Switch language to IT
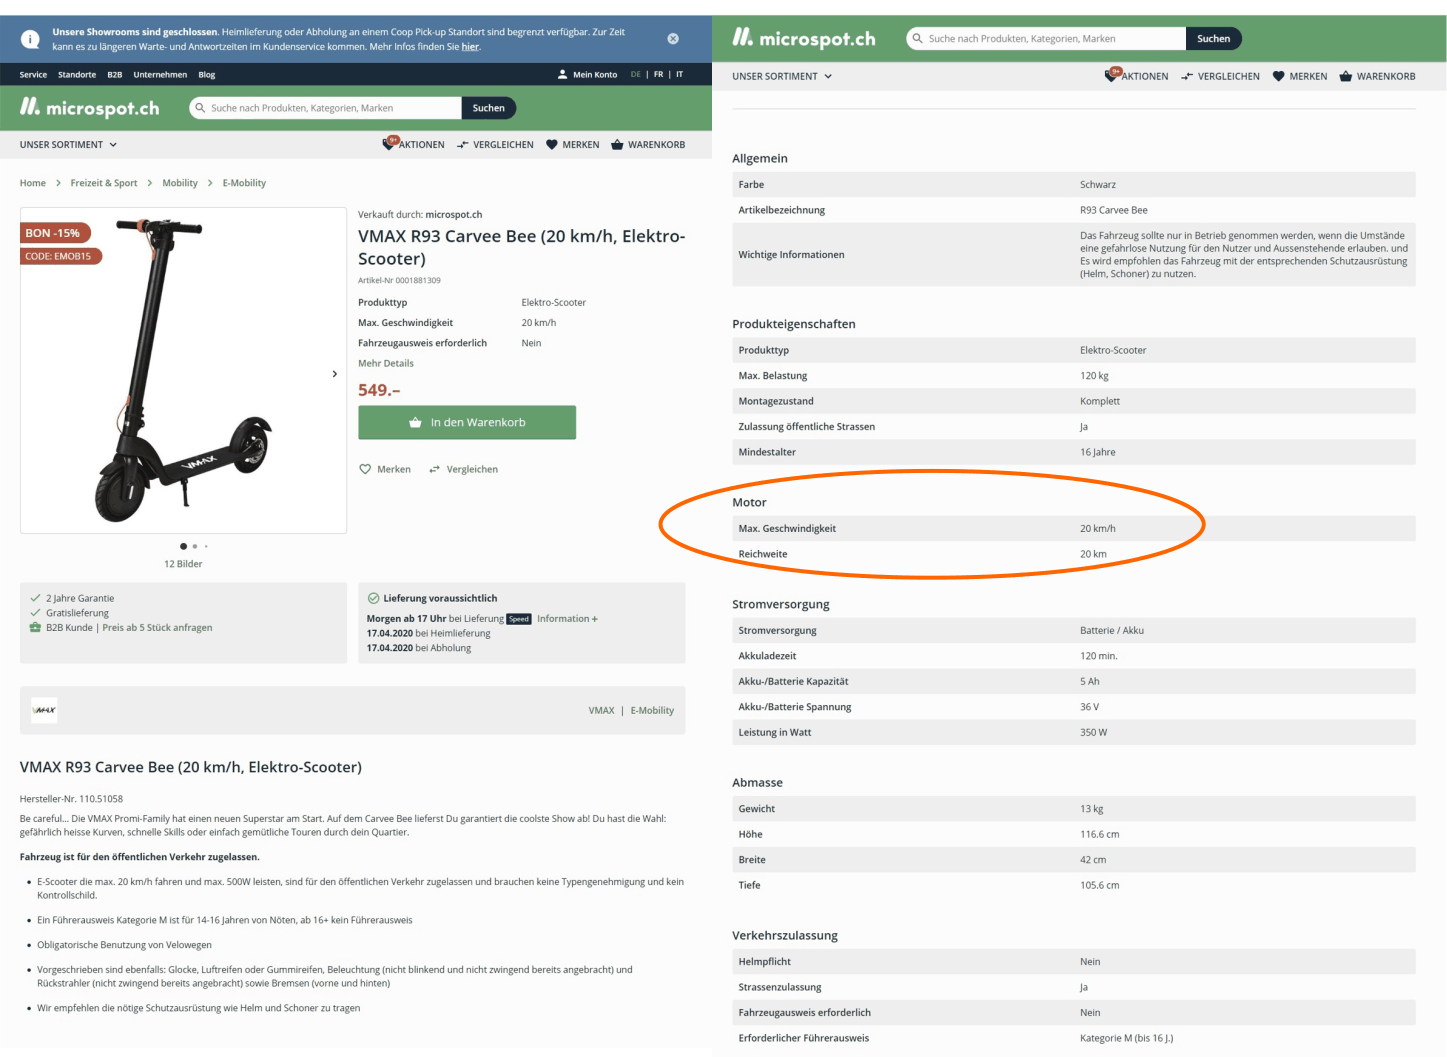 (680, 75)
